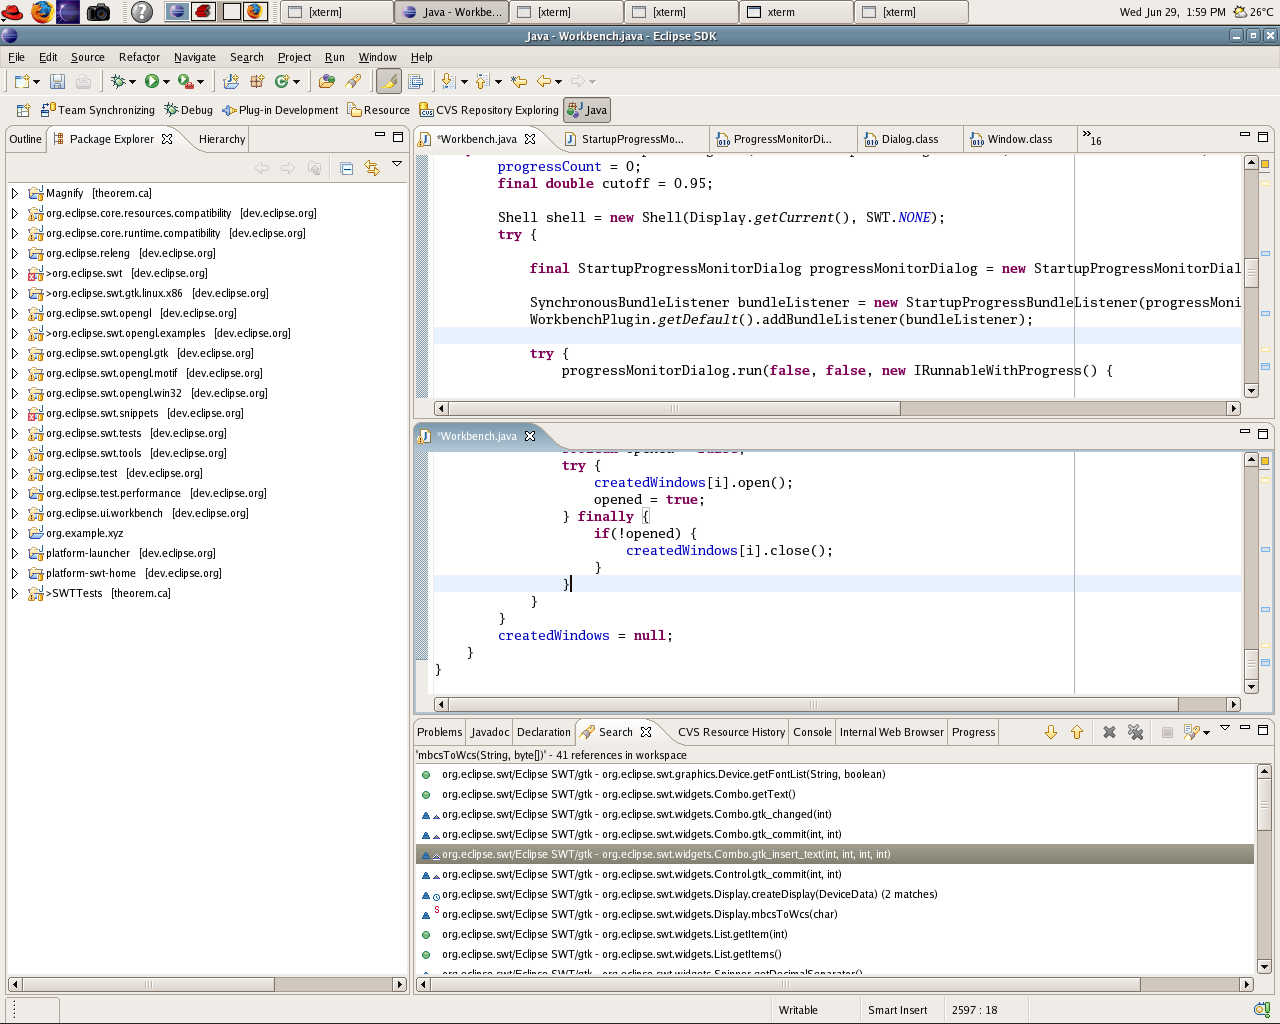Screen dimensions: 1280x1024
Task: Select Combo.gtk_insert_text search result
Action: tap(666, 854)
